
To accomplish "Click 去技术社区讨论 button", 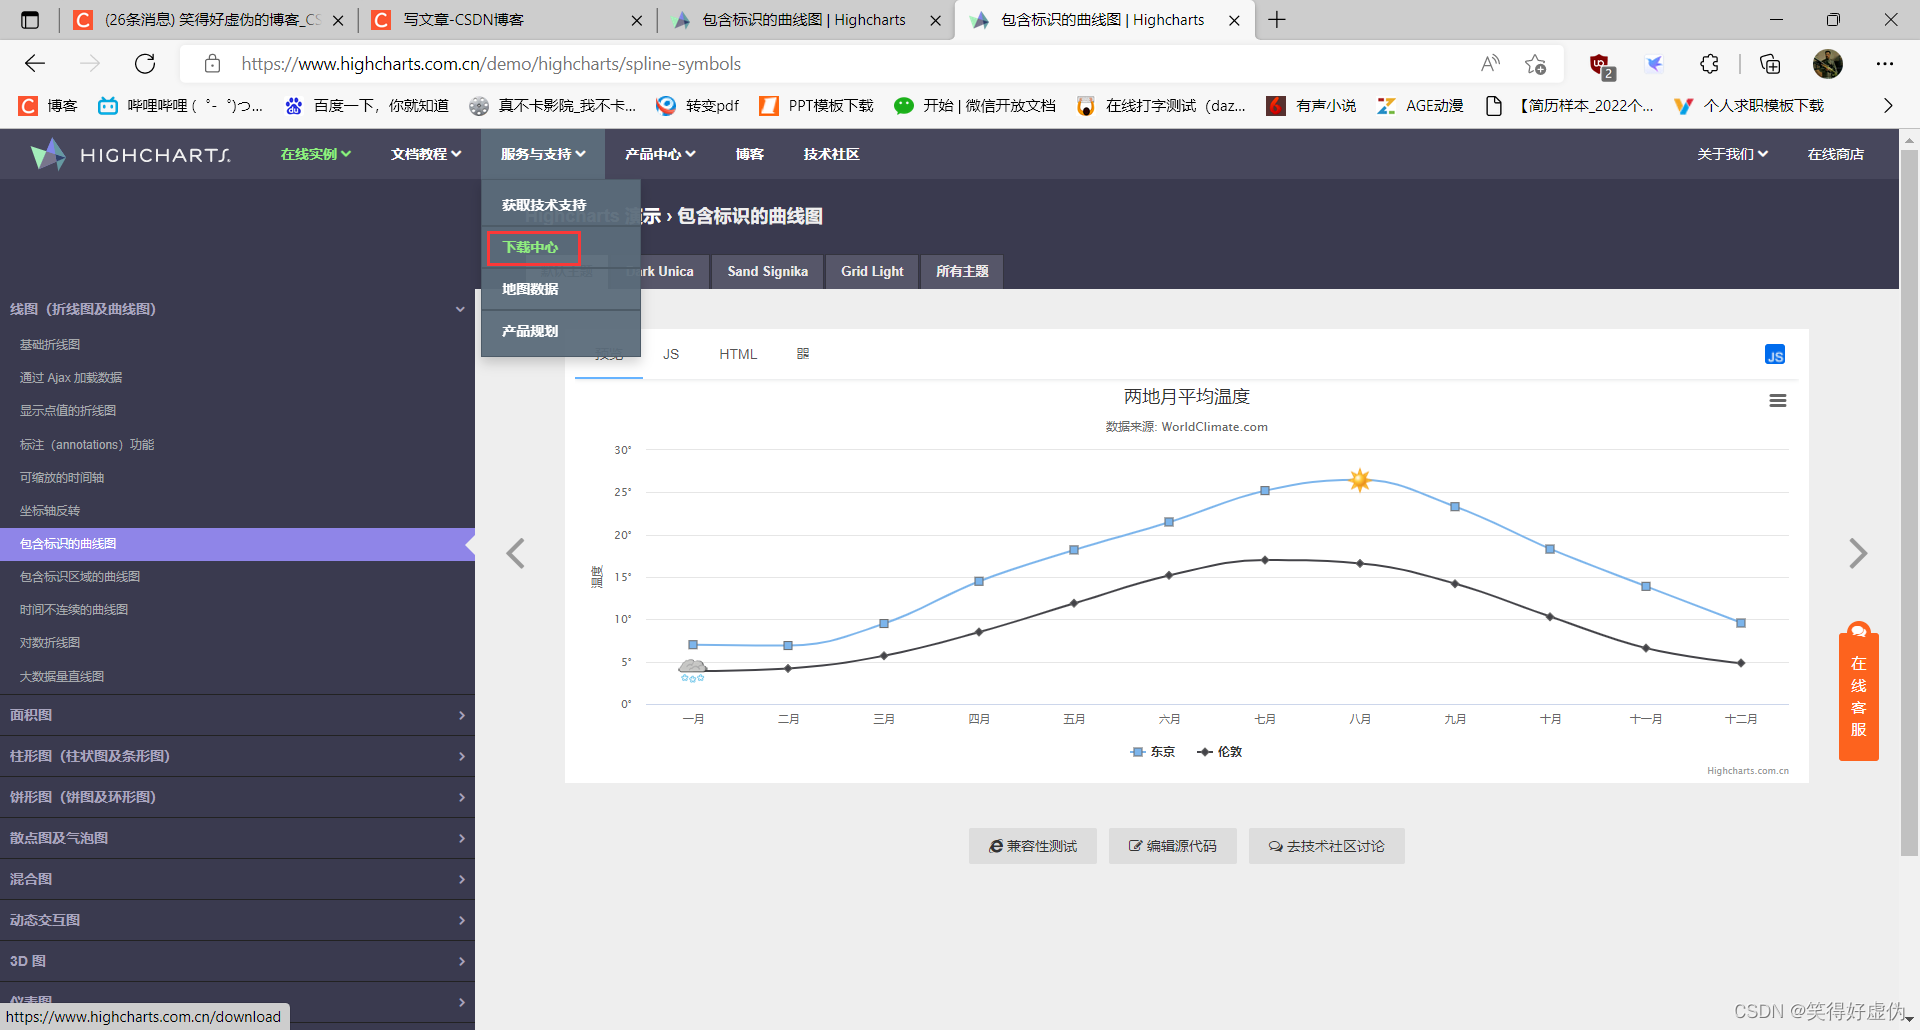I will point(1327,846).
